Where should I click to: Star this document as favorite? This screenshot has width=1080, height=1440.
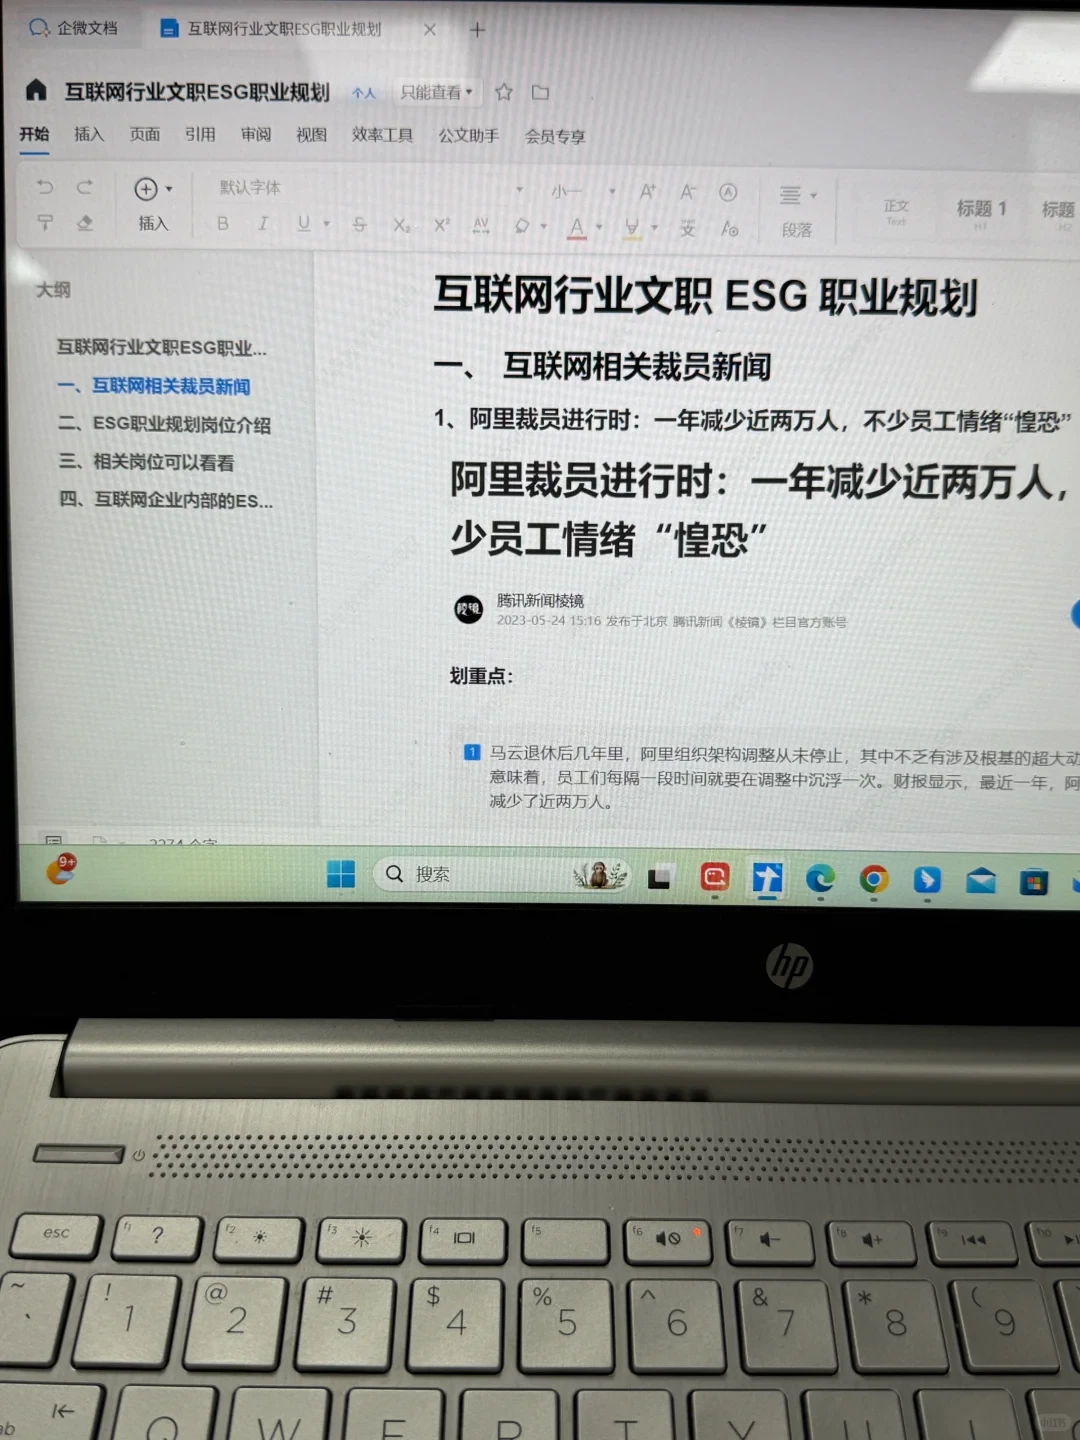tap(504, 92)
